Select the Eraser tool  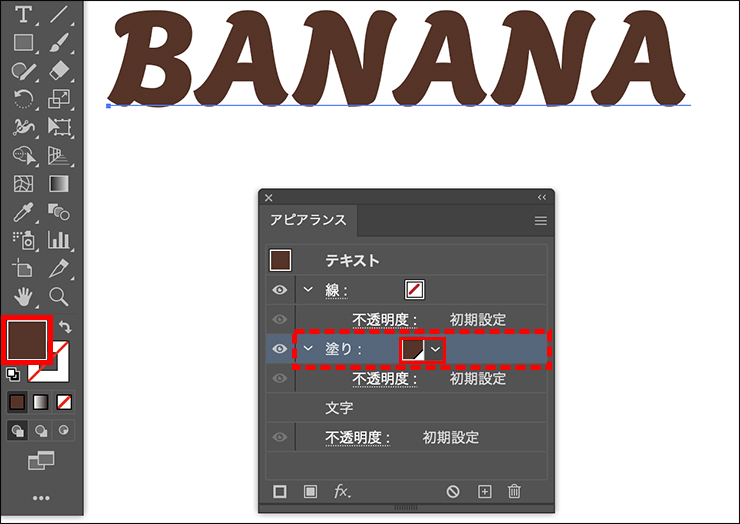pos(59,71)
